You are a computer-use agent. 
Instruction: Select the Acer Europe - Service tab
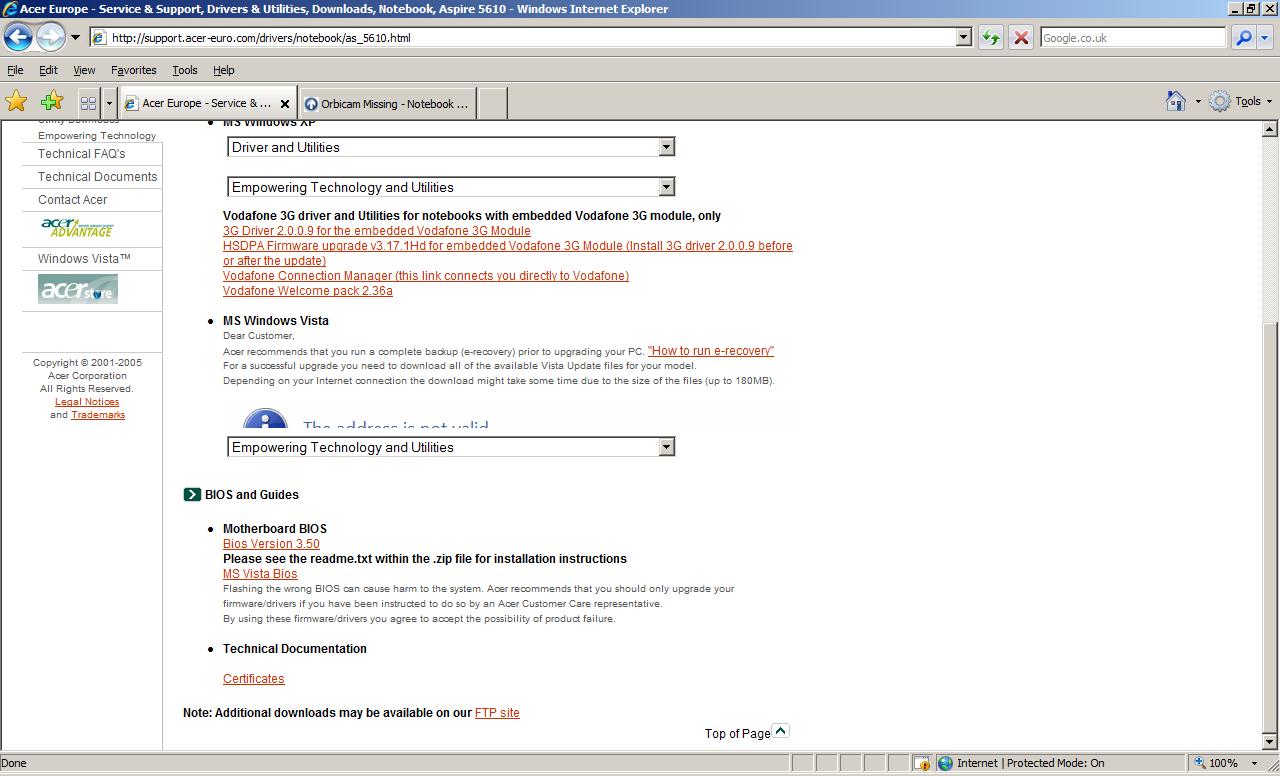point(207,103)
